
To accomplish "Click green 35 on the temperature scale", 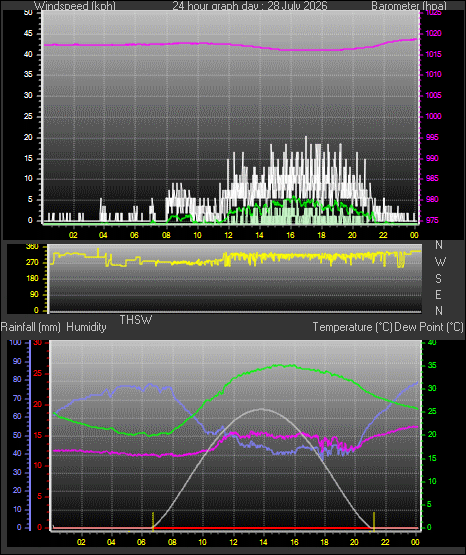I will point(432,366).
